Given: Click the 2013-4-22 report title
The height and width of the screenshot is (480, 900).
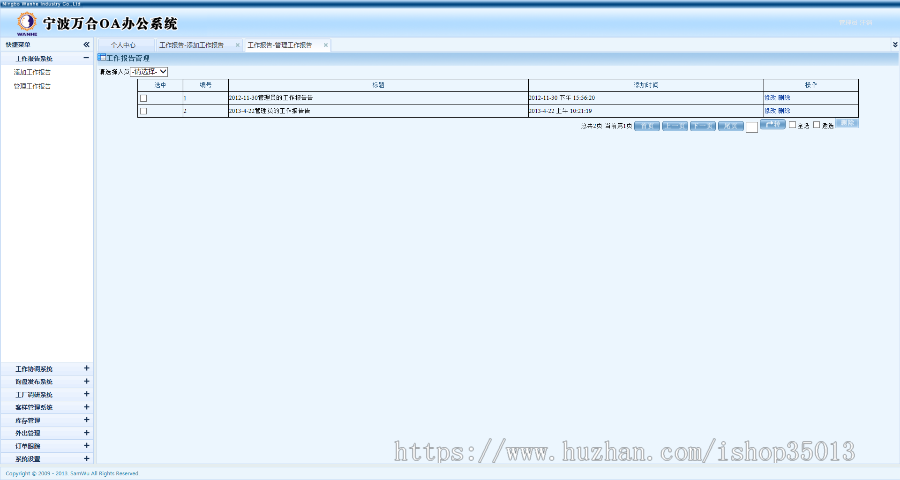Looking at the screenshot, I should 270,111.
